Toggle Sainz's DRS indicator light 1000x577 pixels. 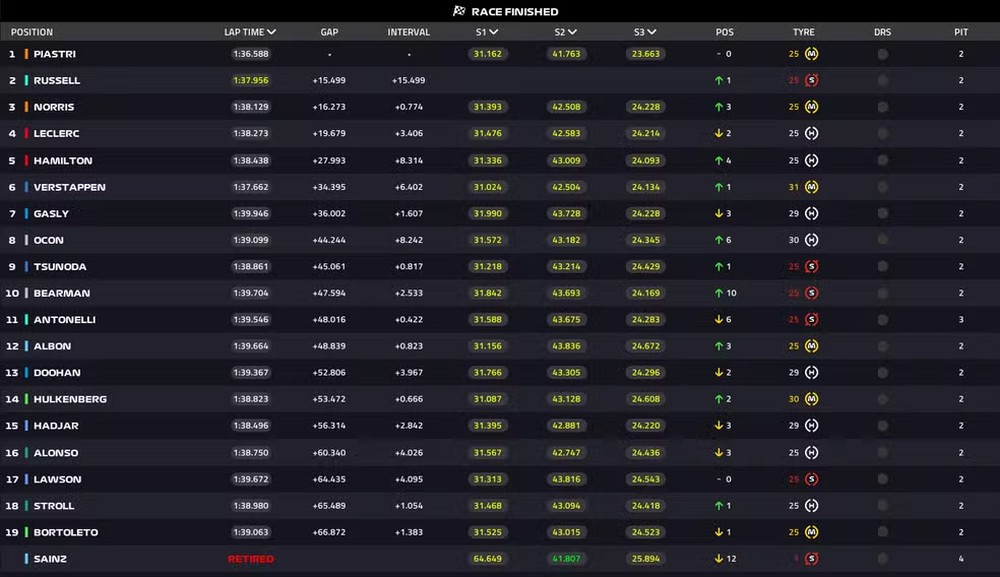click(x=882, y=558)
